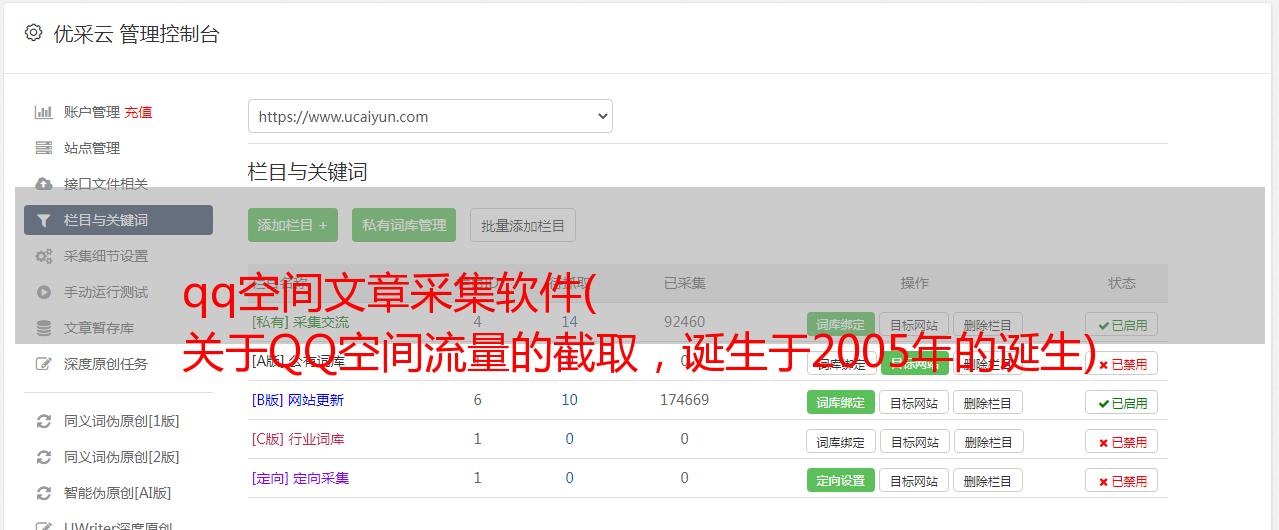The height and width of the screenshot is (530, 1279).
Task: Click the edit icon for 深度原创任务
Action: [x=43, y=364]
